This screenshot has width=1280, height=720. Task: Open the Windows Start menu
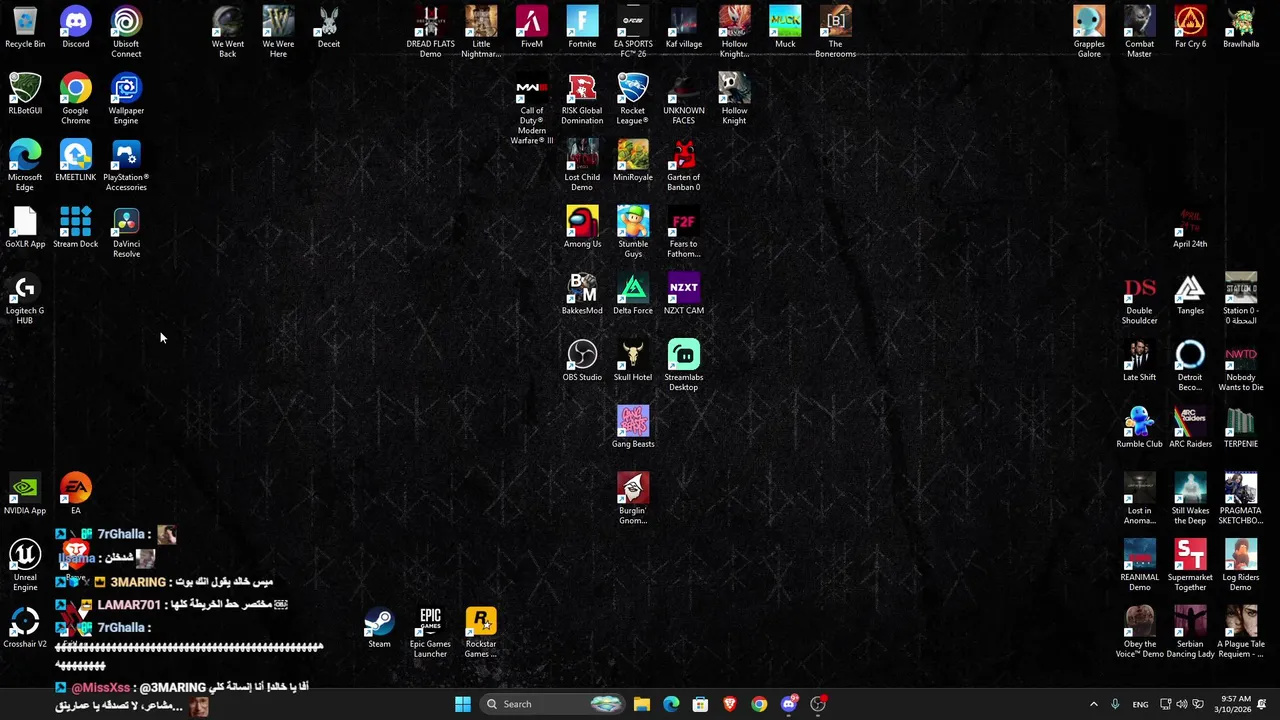pos(463,704)
